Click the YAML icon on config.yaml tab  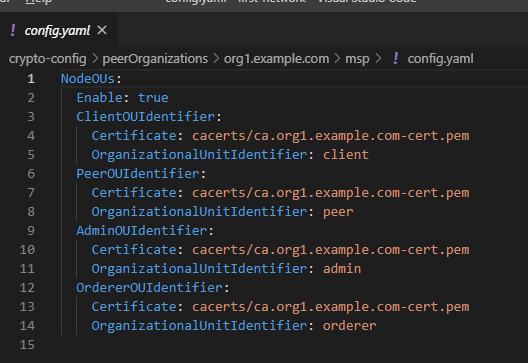click(13, 30)
